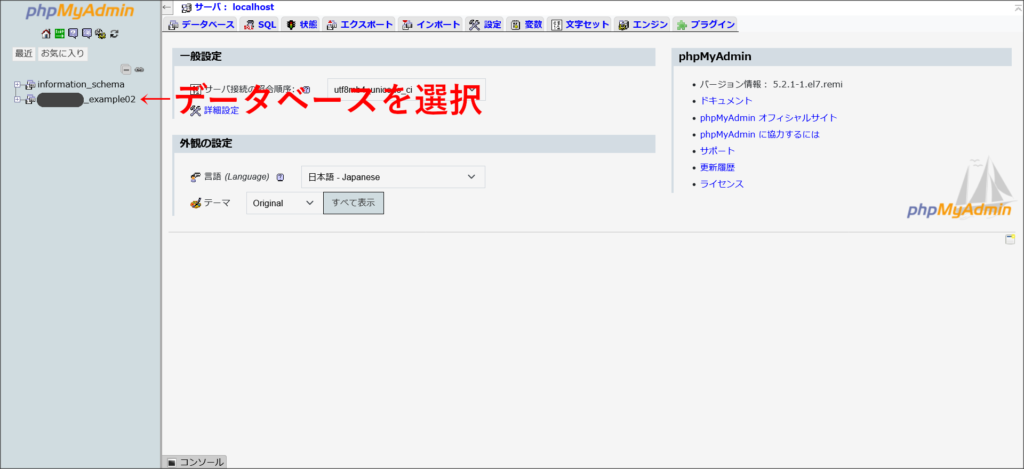Open the ドキュメント link
This screenshot has width=1024, height=469.
(726, 101)
